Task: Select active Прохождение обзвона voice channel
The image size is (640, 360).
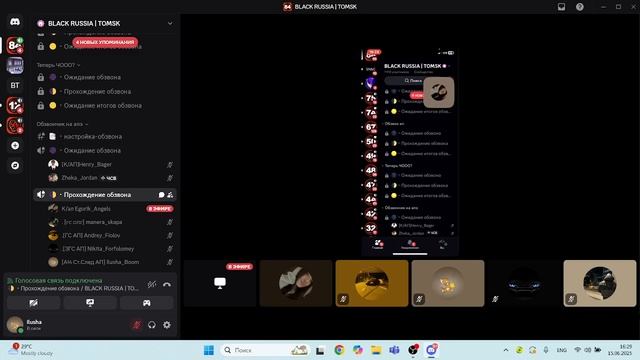Action: point(105,195)
